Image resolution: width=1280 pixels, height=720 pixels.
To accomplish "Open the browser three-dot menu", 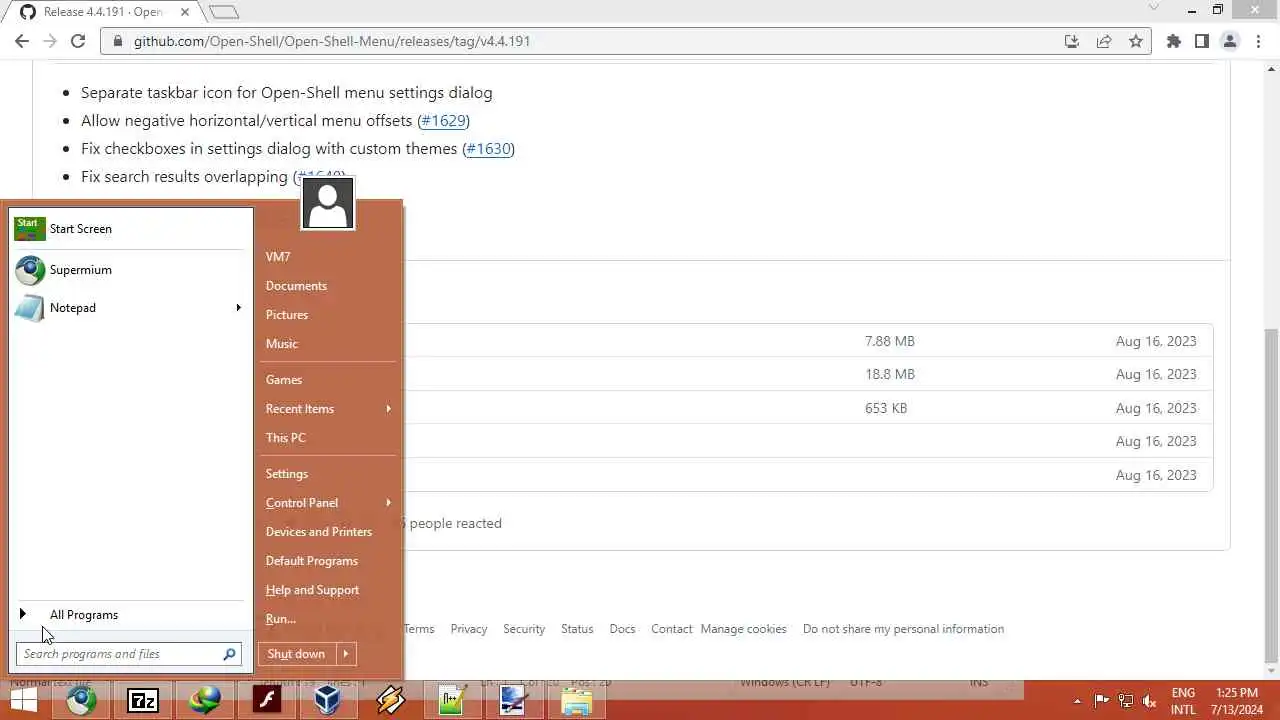I will click(1259, 41).
